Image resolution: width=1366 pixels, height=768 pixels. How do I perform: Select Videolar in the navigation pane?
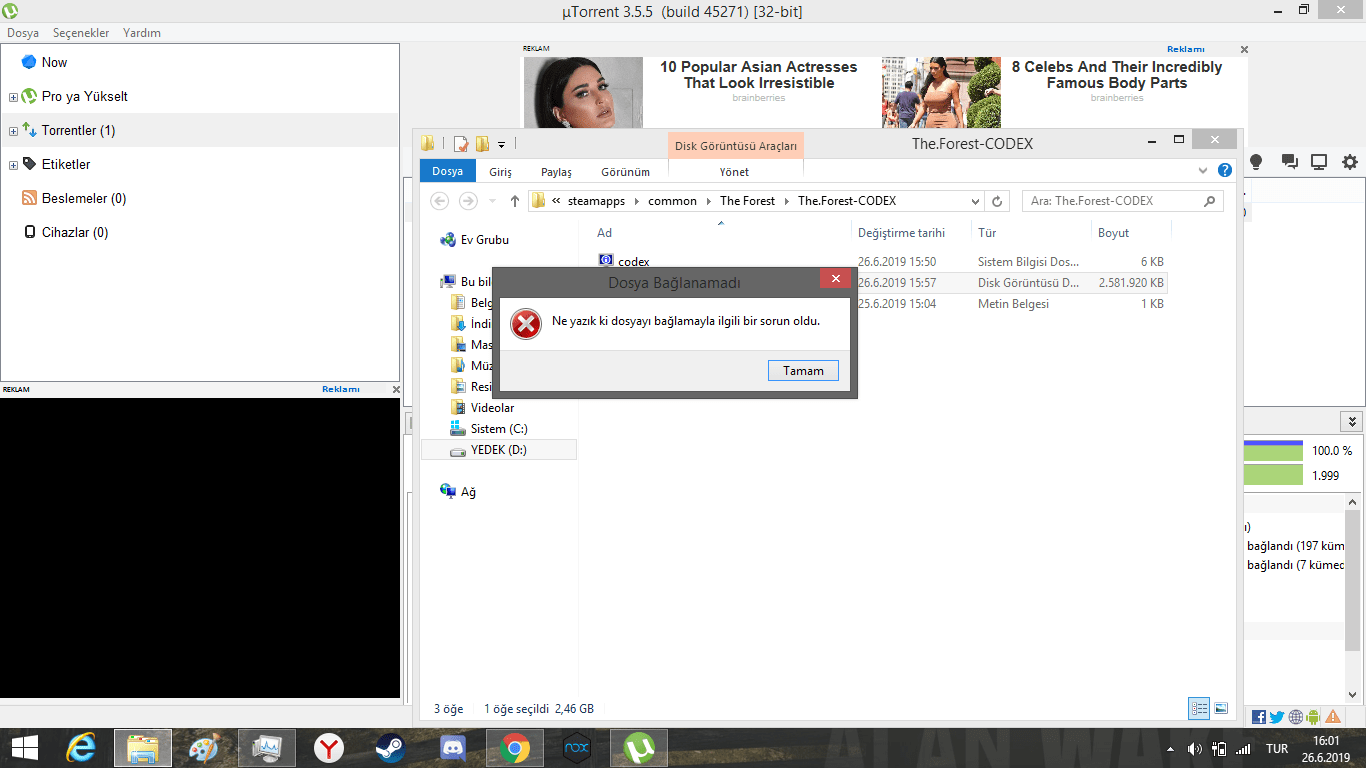[492, 408]
